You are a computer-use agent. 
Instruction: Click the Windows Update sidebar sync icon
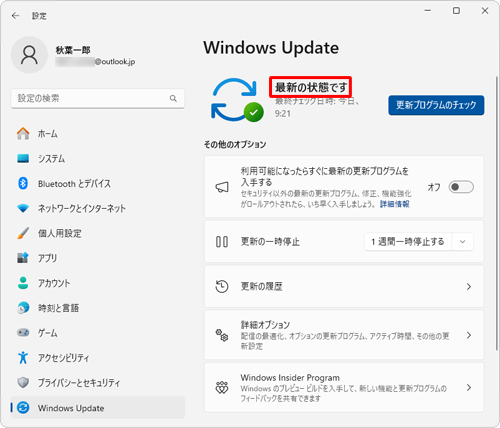click(23, 407)
